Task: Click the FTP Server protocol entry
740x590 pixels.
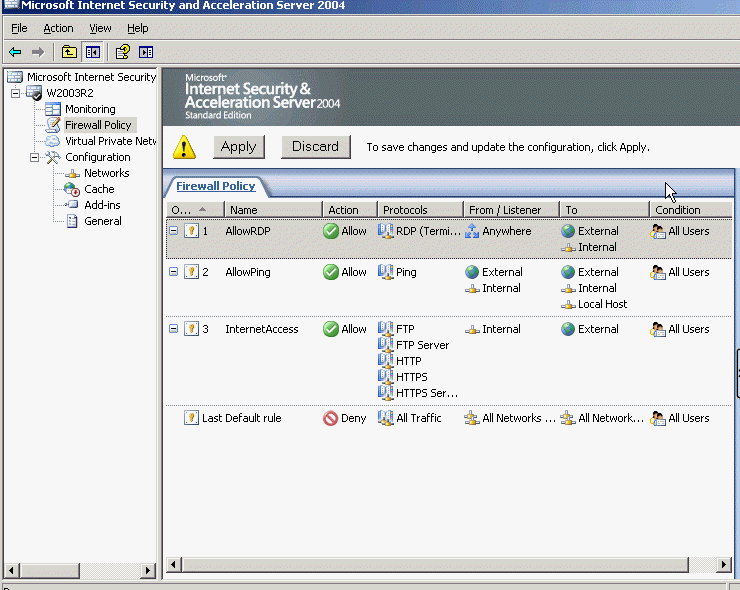Action: point(422,345)
